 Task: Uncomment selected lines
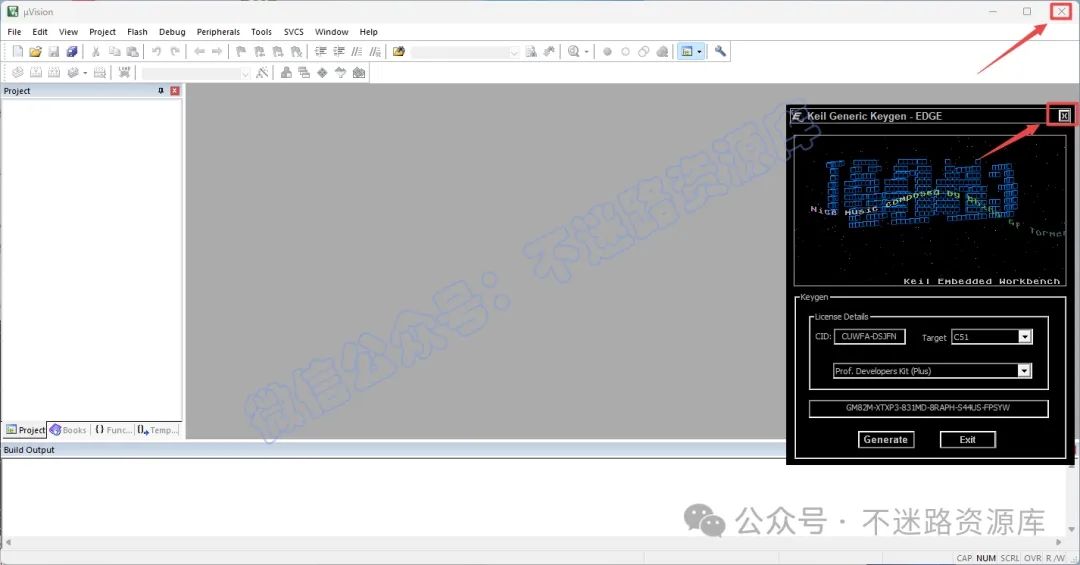coord(375,52)
